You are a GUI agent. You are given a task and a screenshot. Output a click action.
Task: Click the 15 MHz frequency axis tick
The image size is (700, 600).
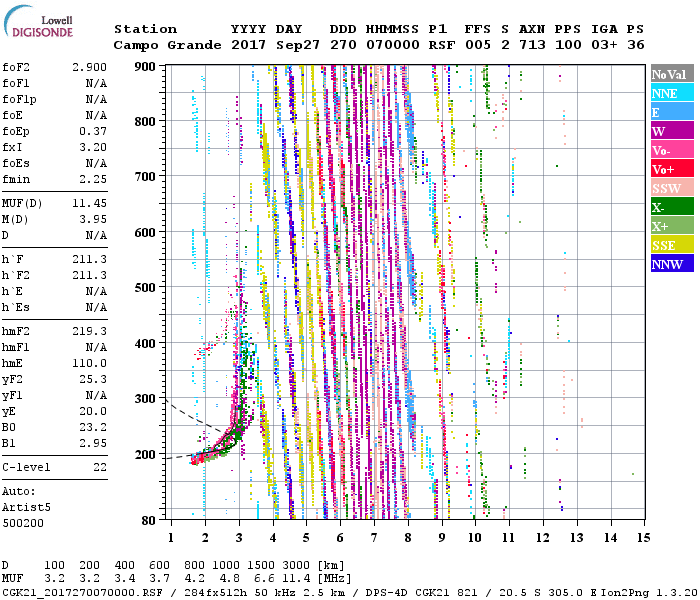pyautogui.click(x=643, y=538)
